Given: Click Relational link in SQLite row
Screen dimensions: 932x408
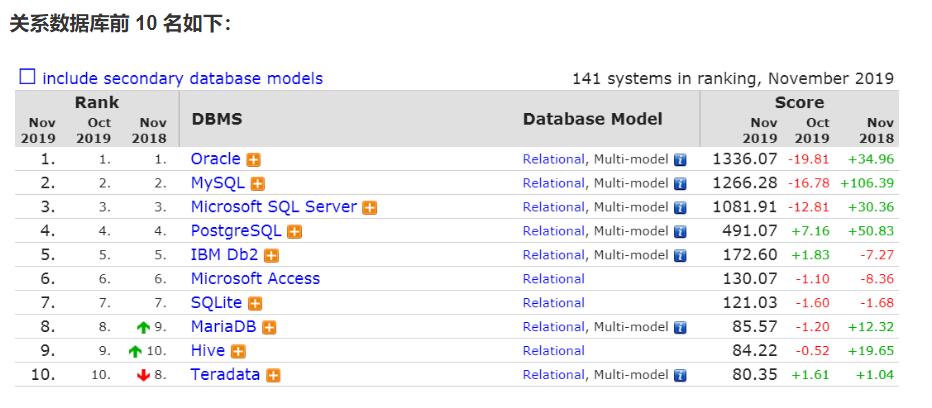Looking at the screenshot, I should pos(553,303).
